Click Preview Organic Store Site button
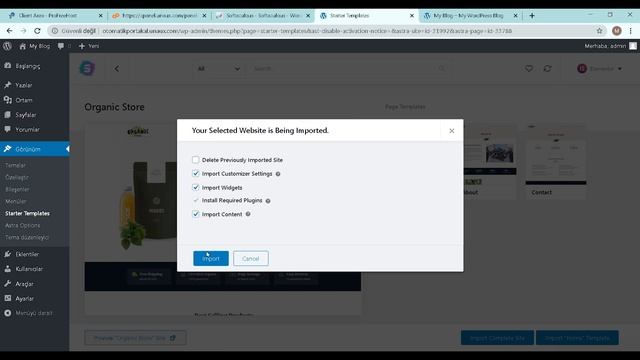640x360 pixels. 135,338
